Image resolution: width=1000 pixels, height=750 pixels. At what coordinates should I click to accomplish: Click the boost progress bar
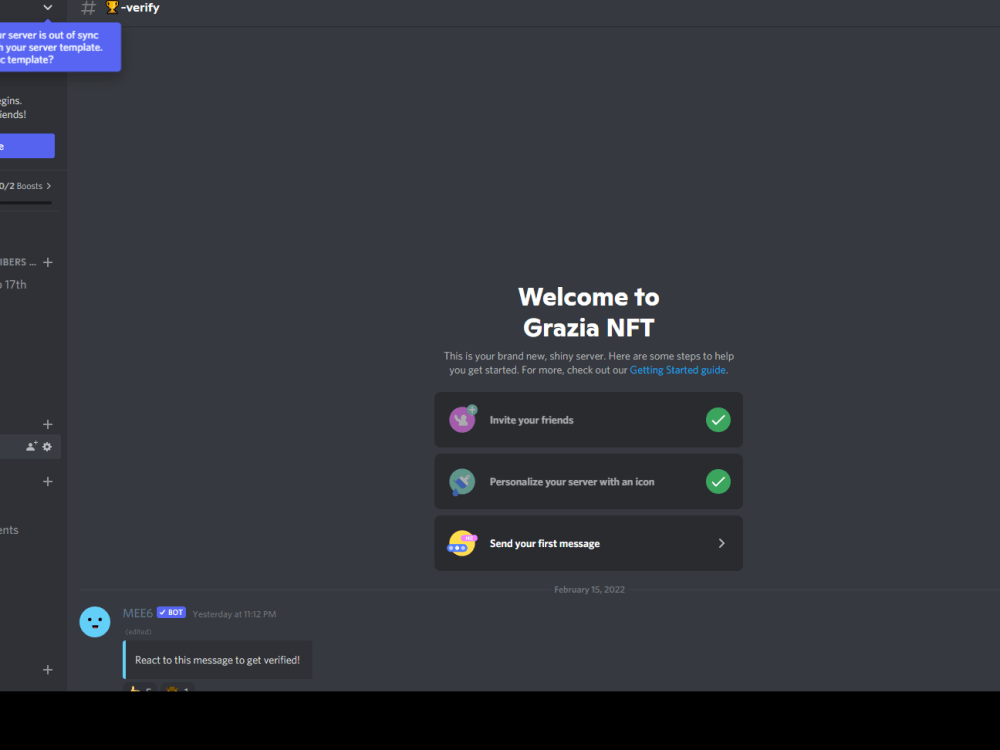pyautogui.click(x=27, y=205)
